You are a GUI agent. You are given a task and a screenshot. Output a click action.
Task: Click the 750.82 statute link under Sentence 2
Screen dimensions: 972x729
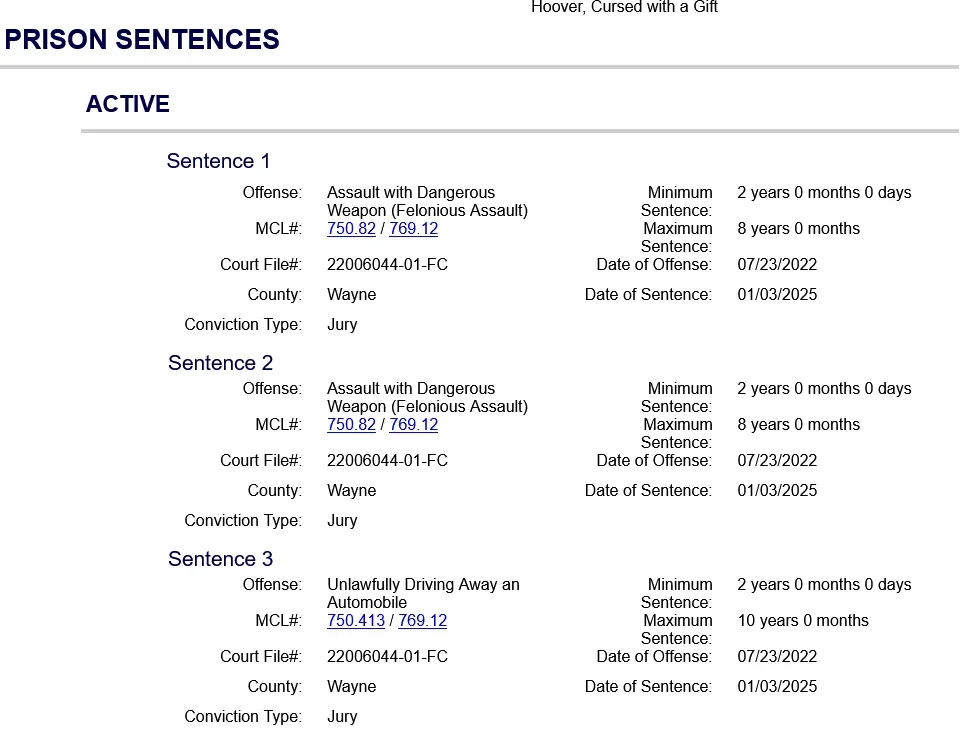click(351, 425)
